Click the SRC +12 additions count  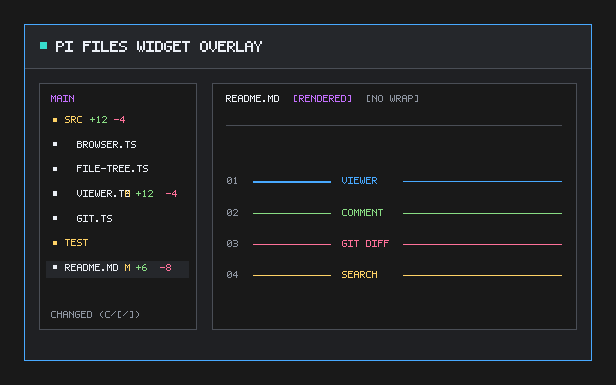[x=98, y=120]
